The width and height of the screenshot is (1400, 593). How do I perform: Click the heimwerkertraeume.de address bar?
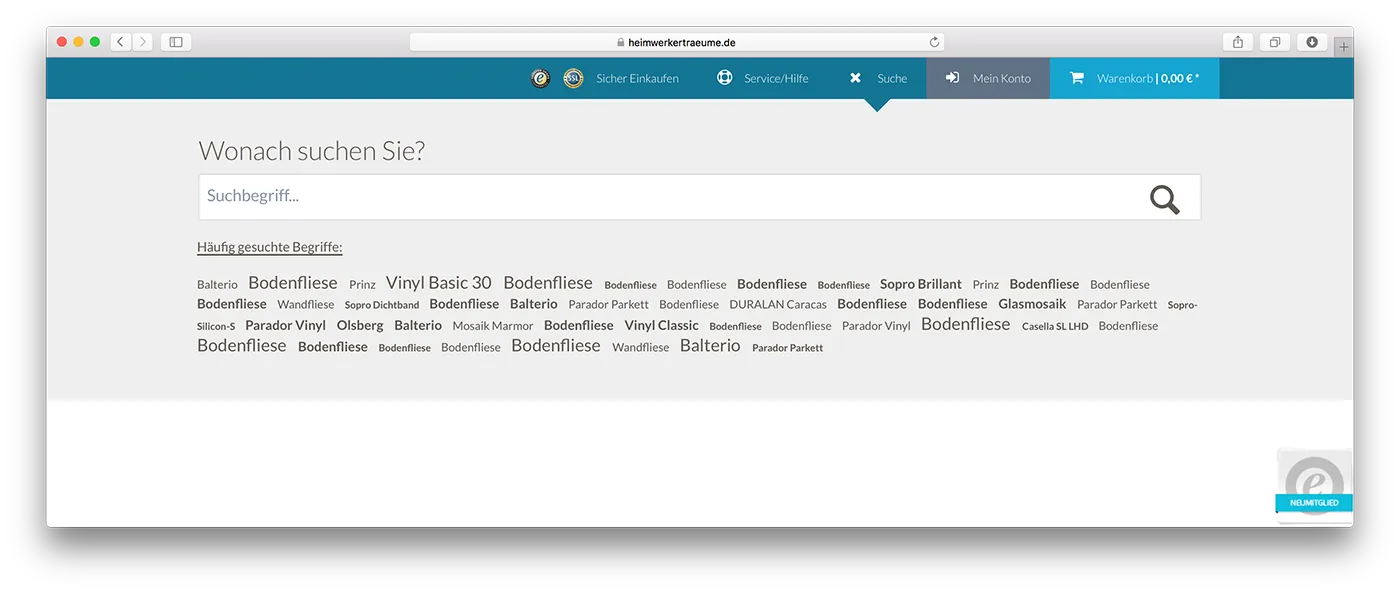click(x=676, y=42)
